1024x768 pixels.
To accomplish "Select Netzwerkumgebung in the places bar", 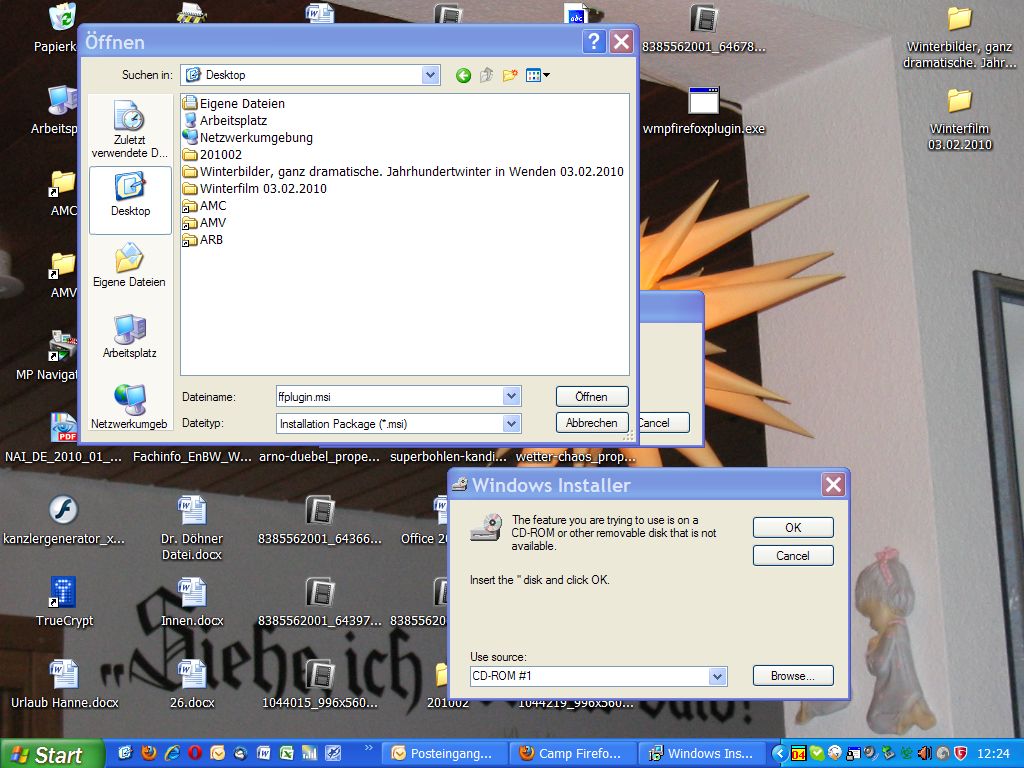I will tap(129, 407).
